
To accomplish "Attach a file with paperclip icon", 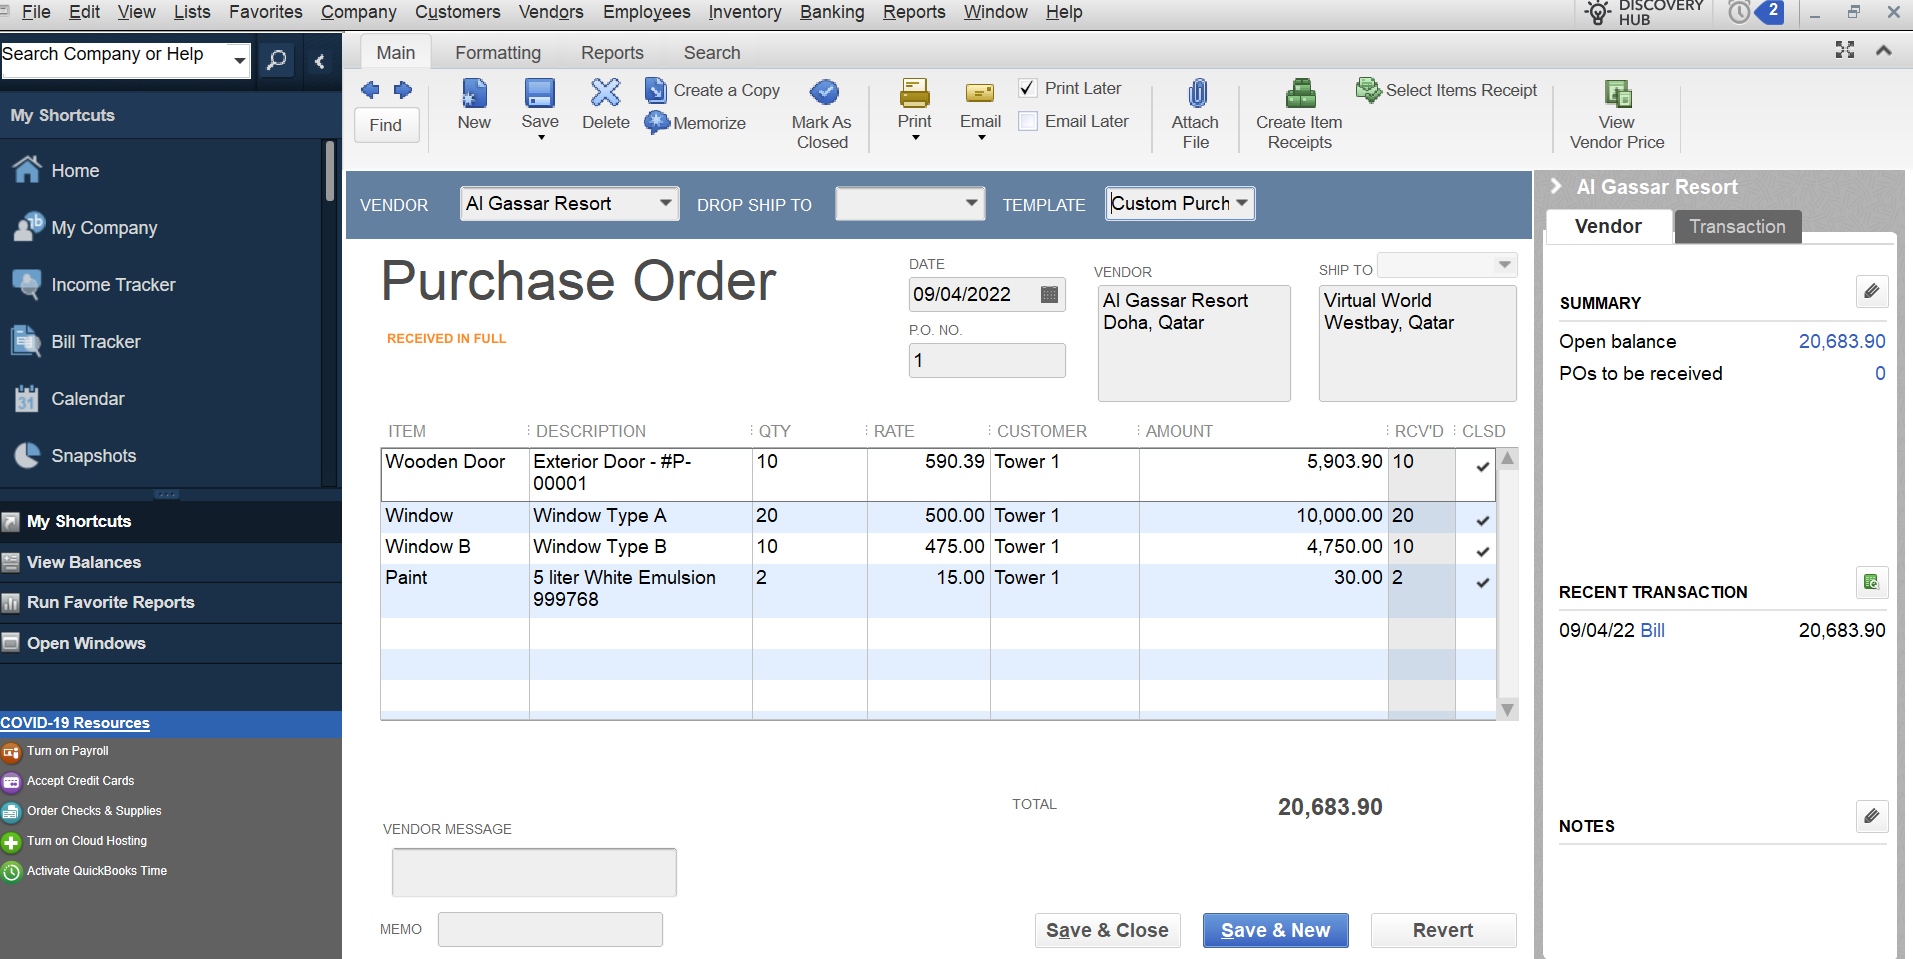I will (x=1196, y=94).
